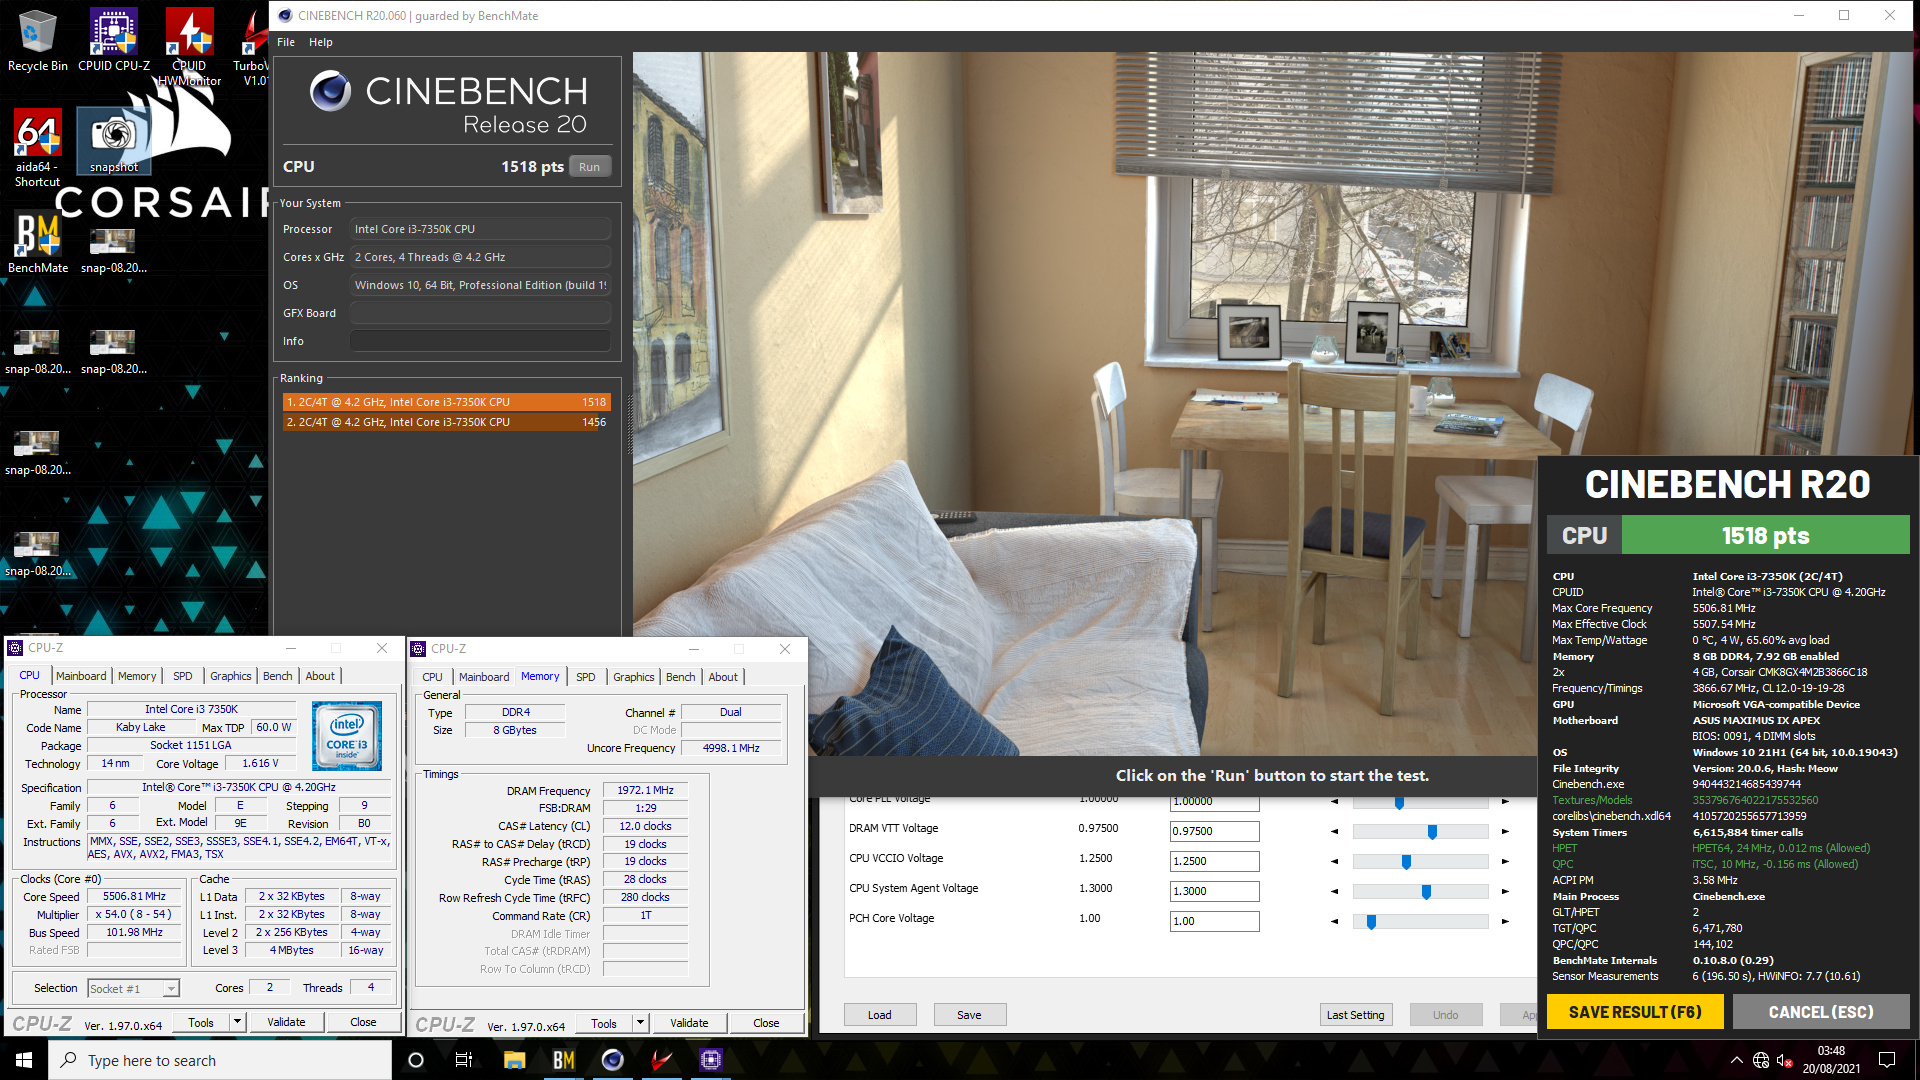Open the red TurboV taskbar icon
Viewport: 1920px width, 1080px height.
pyautogui.click(x=662, y=1060)
